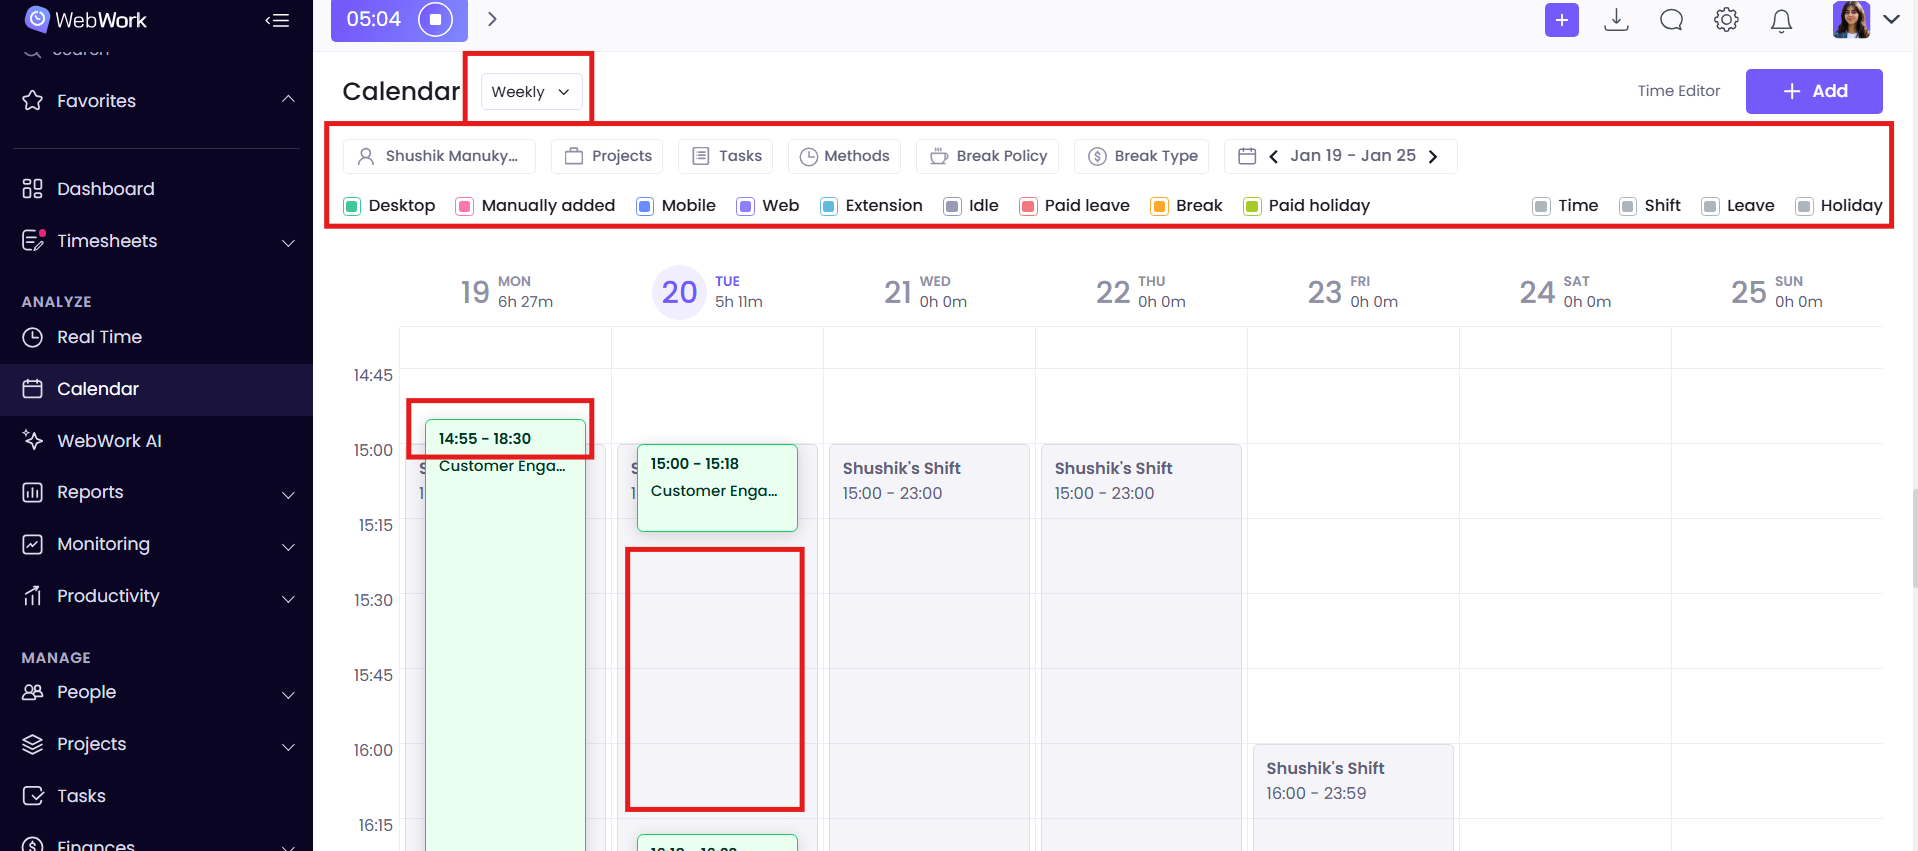Open notifications bell
Screen dimensions: 1918x851
tap(1781, 21)
